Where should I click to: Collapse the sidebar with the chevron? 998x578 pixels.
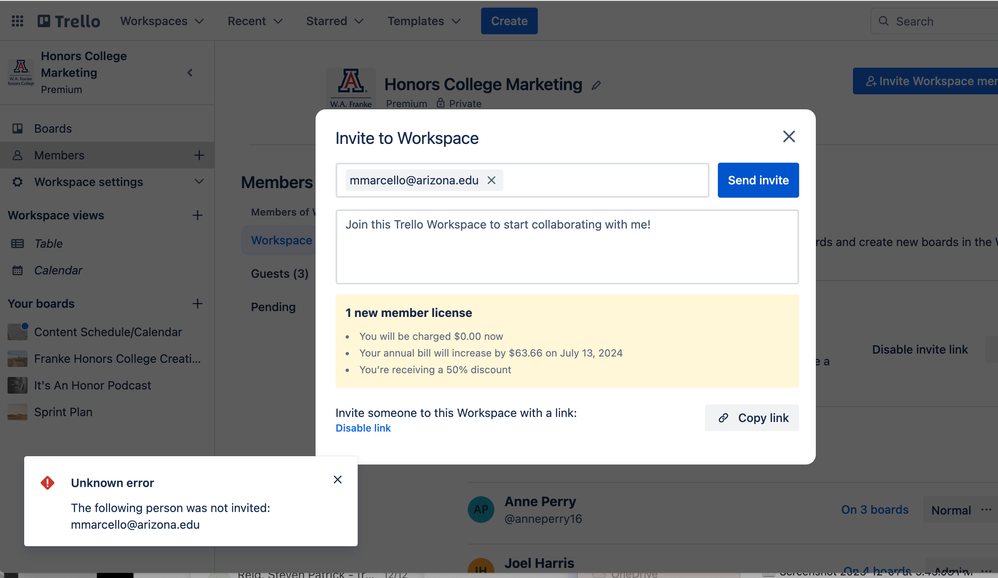(x=190, y=73)
